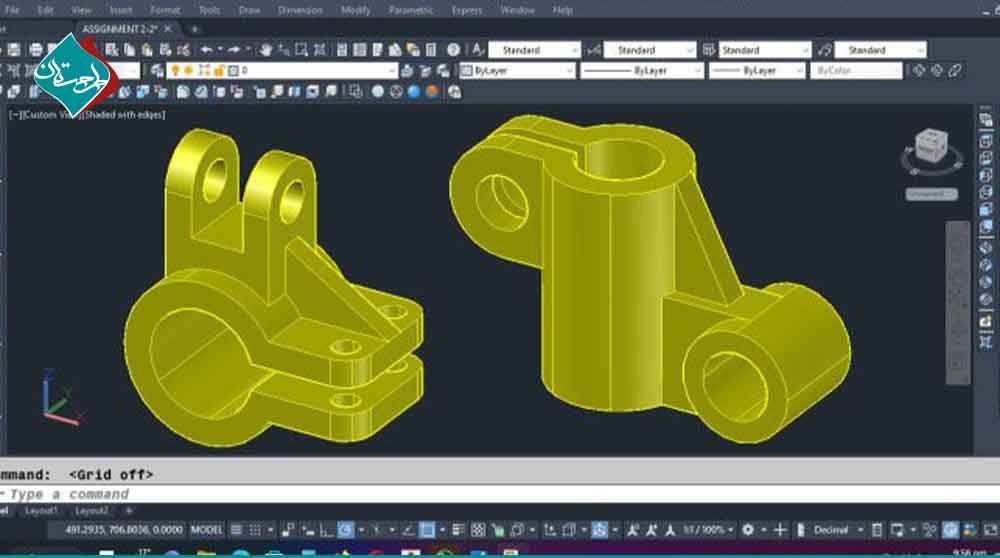Click the Type a command input line
Image resolution: width=1000 pixels, height=558 pixels.
(500, 494)
